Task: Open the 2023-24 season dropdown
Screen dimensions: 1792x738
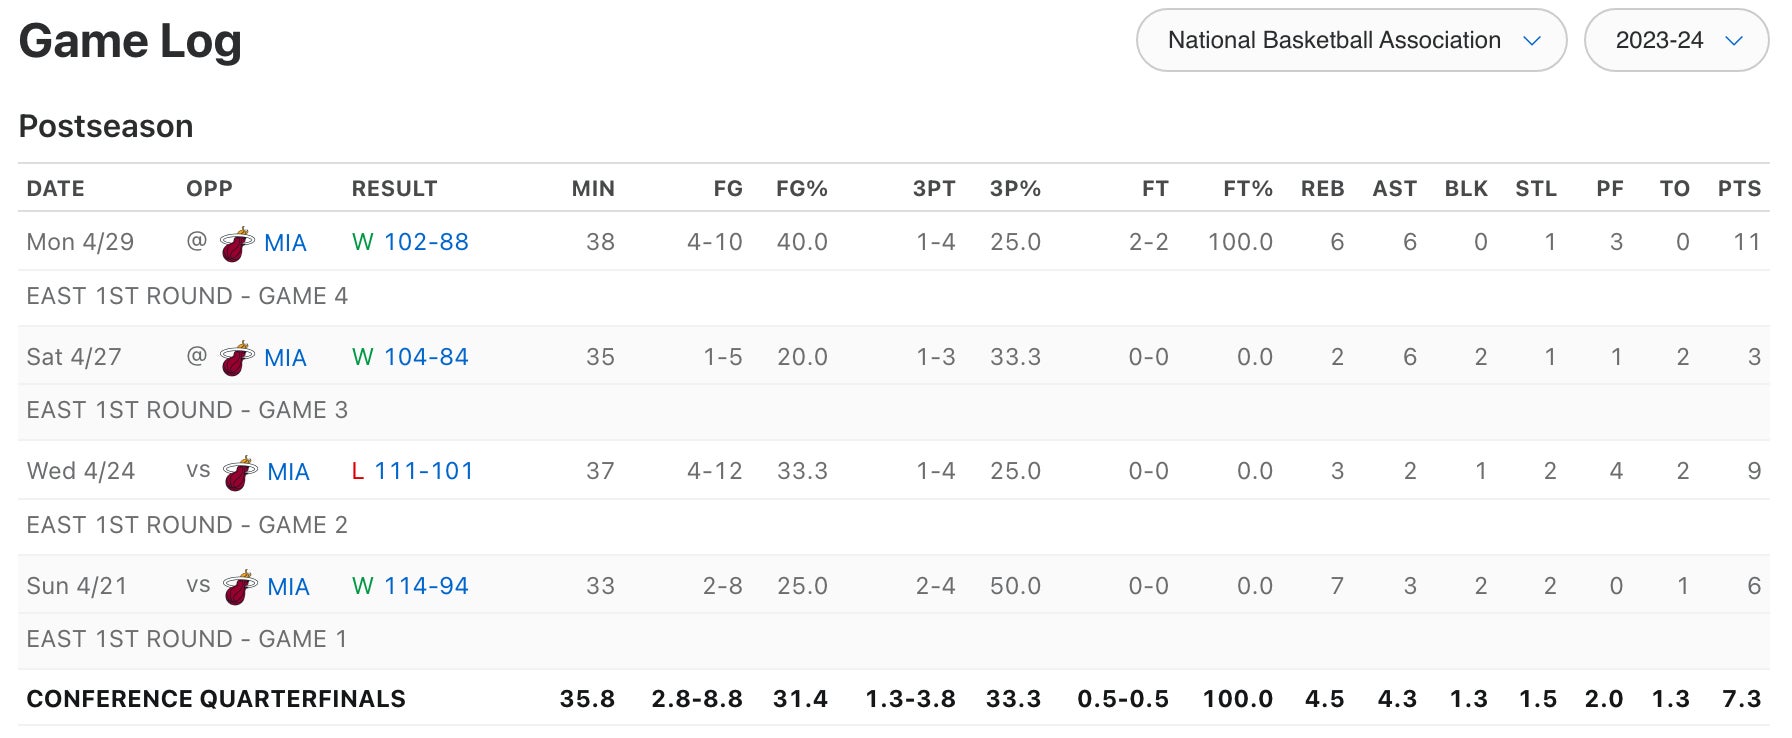Action: tap(1676, 40)
